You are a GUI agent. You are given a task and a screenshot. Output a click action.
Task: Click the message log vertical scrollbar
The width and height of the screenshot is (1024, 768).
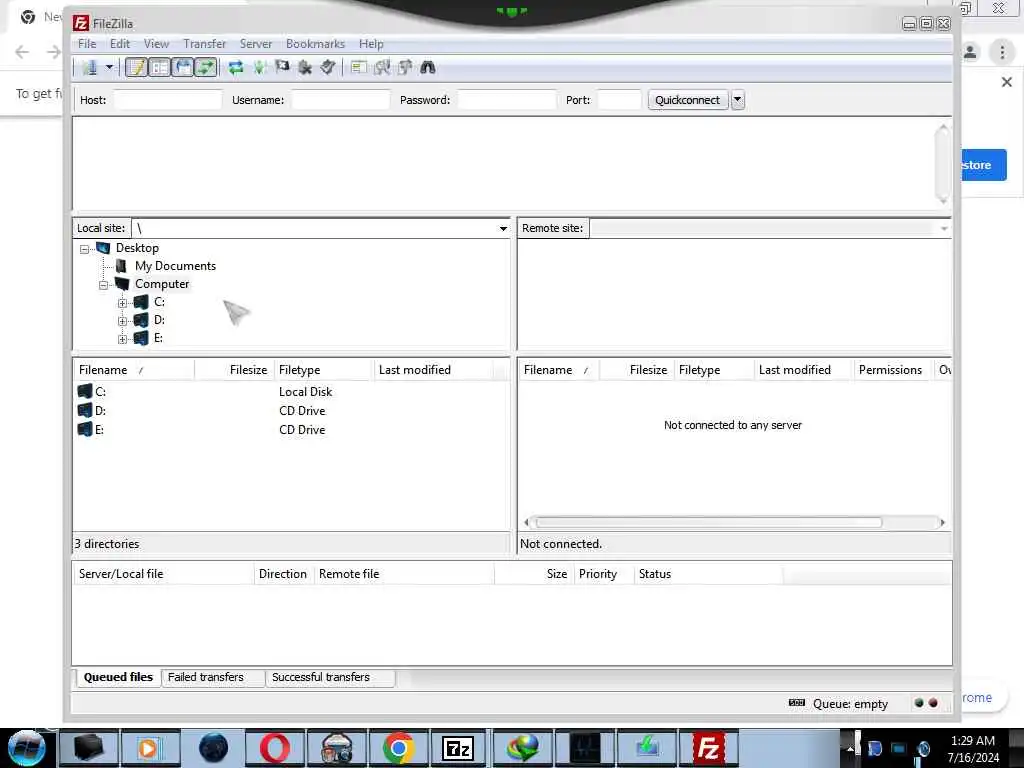pos(942,163)
